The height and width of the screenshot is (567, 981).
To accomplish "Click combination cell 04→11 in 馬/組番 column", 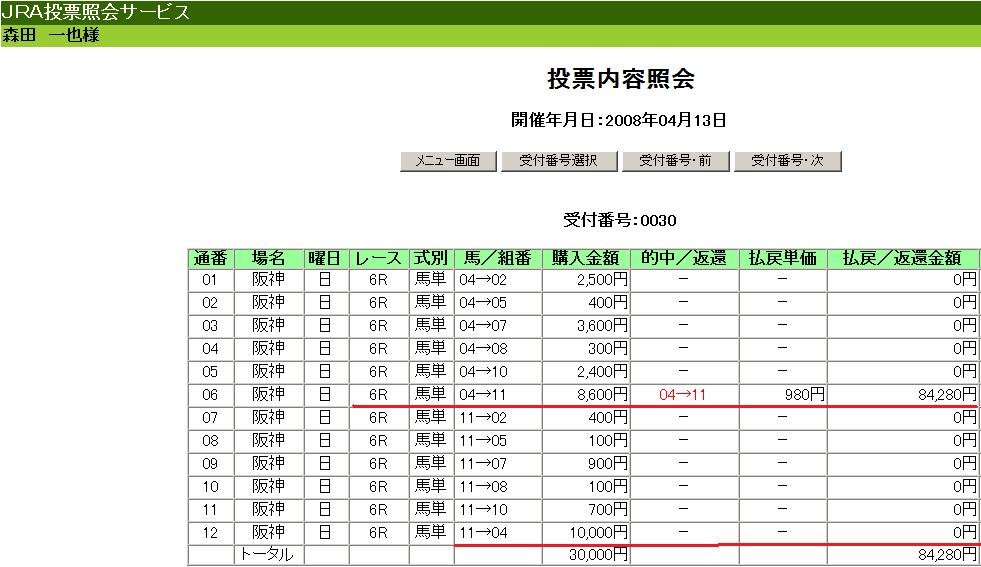I will [482, 395].
